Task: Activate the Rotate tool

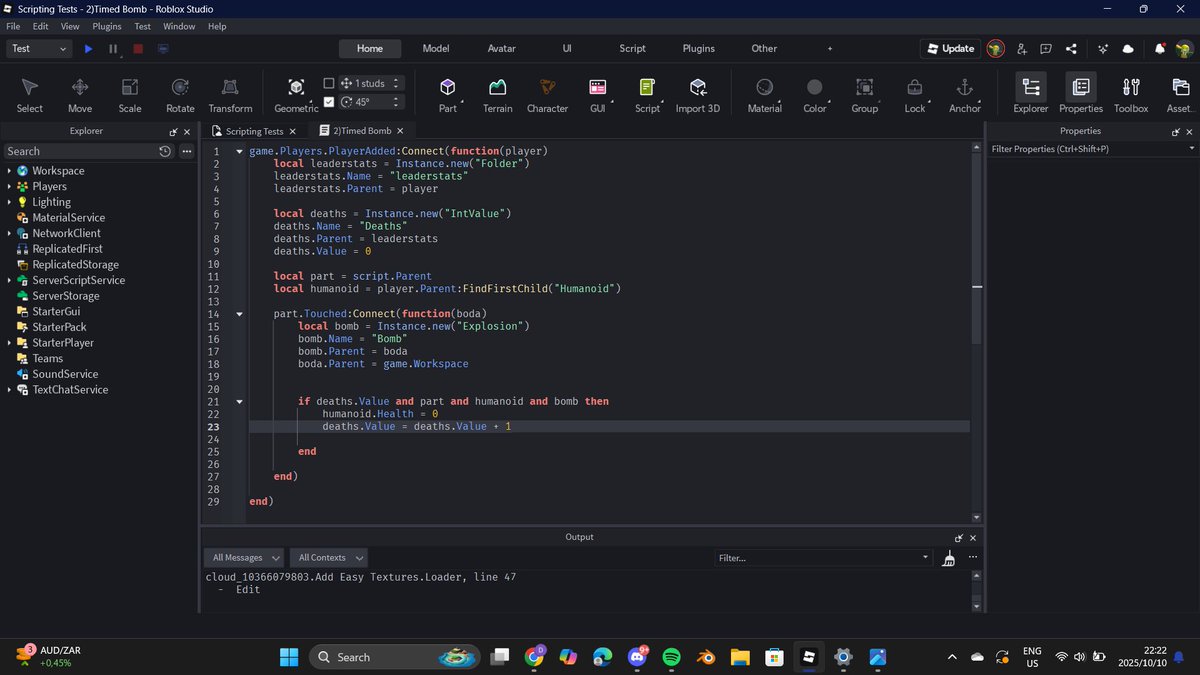Action: 180,95
